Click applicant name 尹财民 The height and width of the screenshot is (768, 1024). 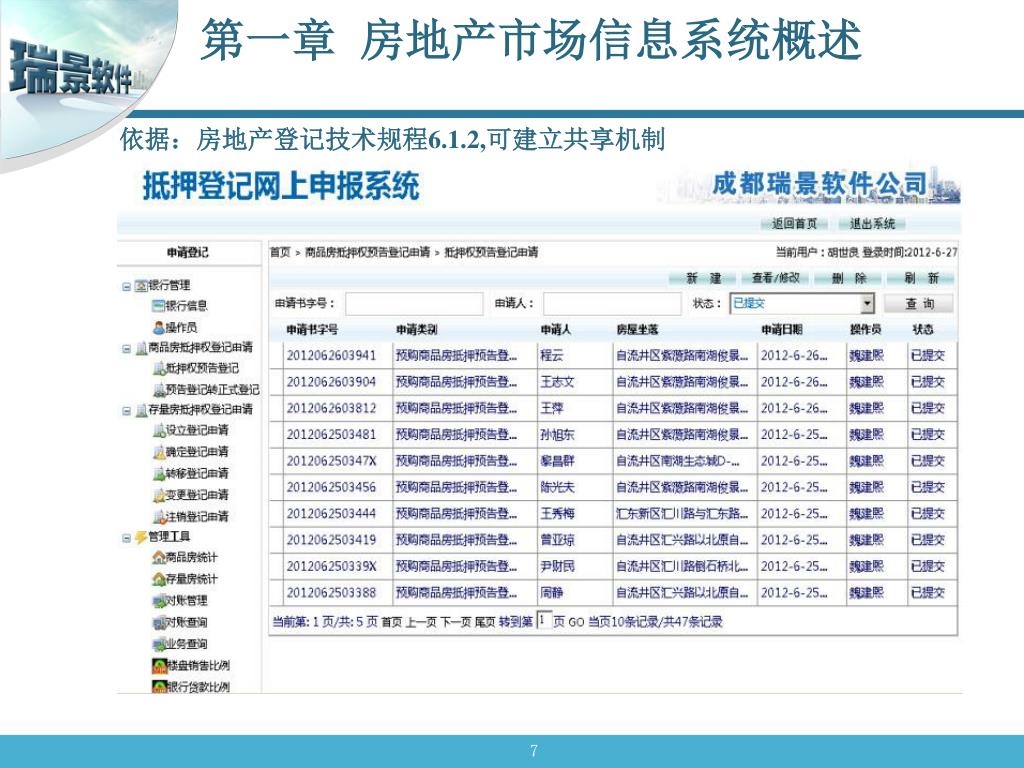click(x=557, y=566)
